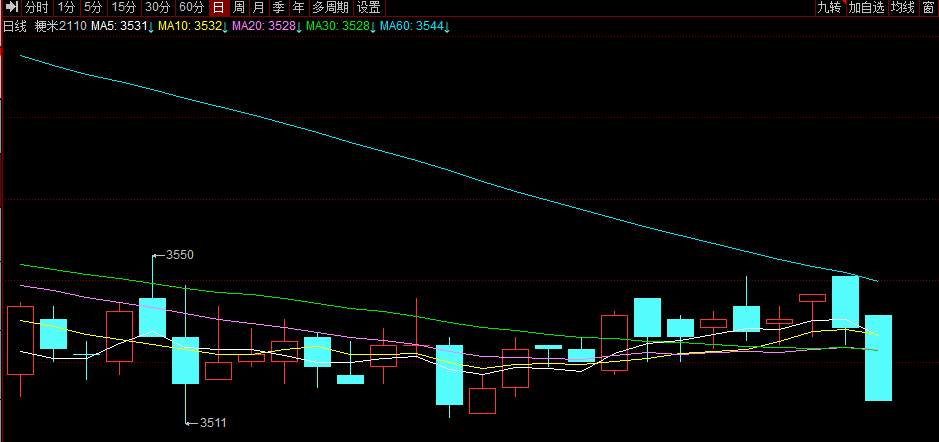Click the collapse arrow icon at top-left
The height and width of the screenshot is (442, 939).
click(x=12, y=8)
